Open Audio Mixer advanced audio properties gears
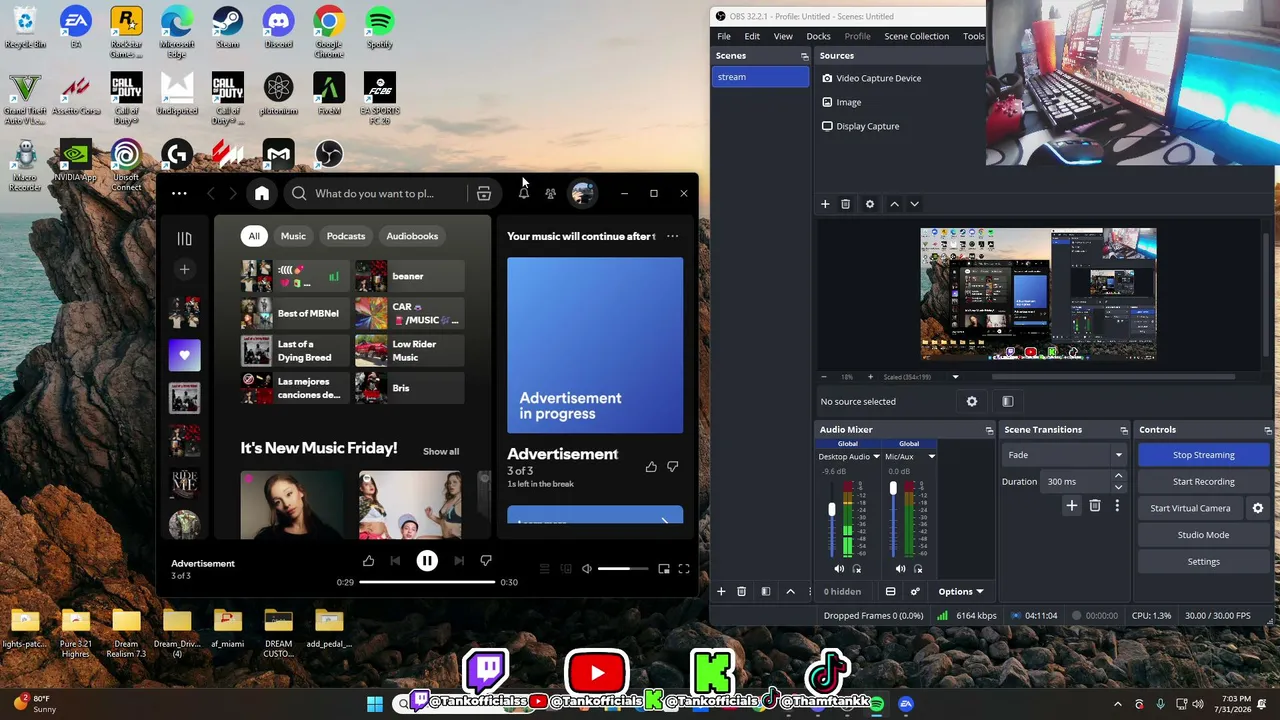 [915, 591]
